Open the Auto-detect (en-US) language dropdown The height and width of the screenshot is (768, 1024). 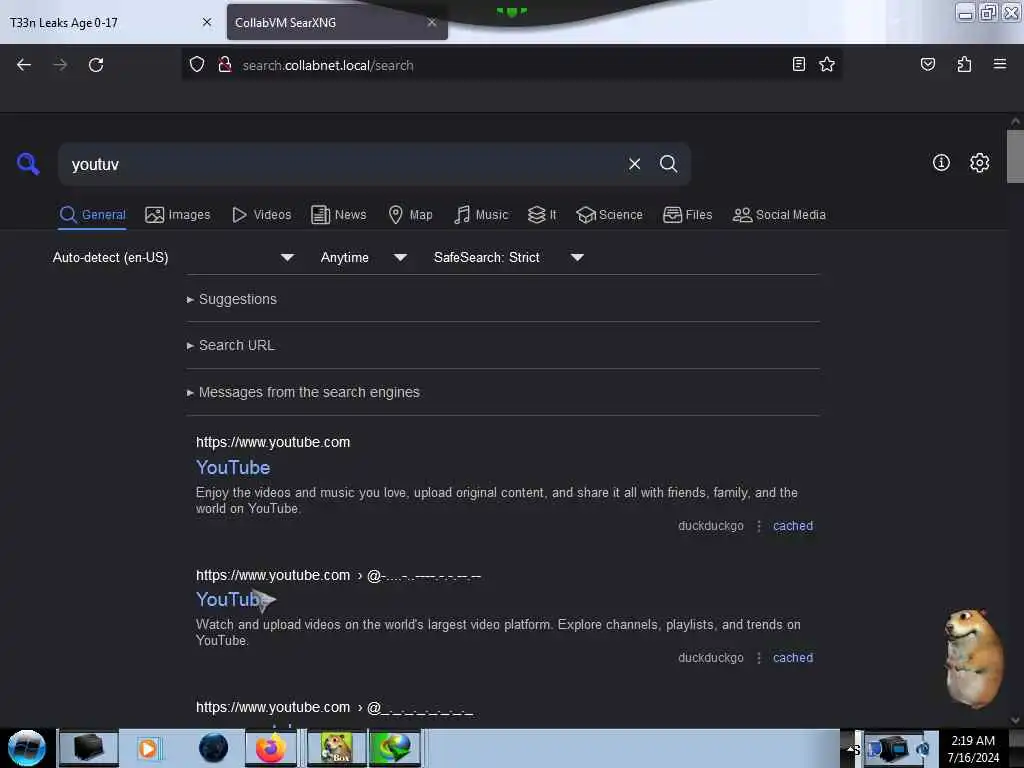pos(173,257)
